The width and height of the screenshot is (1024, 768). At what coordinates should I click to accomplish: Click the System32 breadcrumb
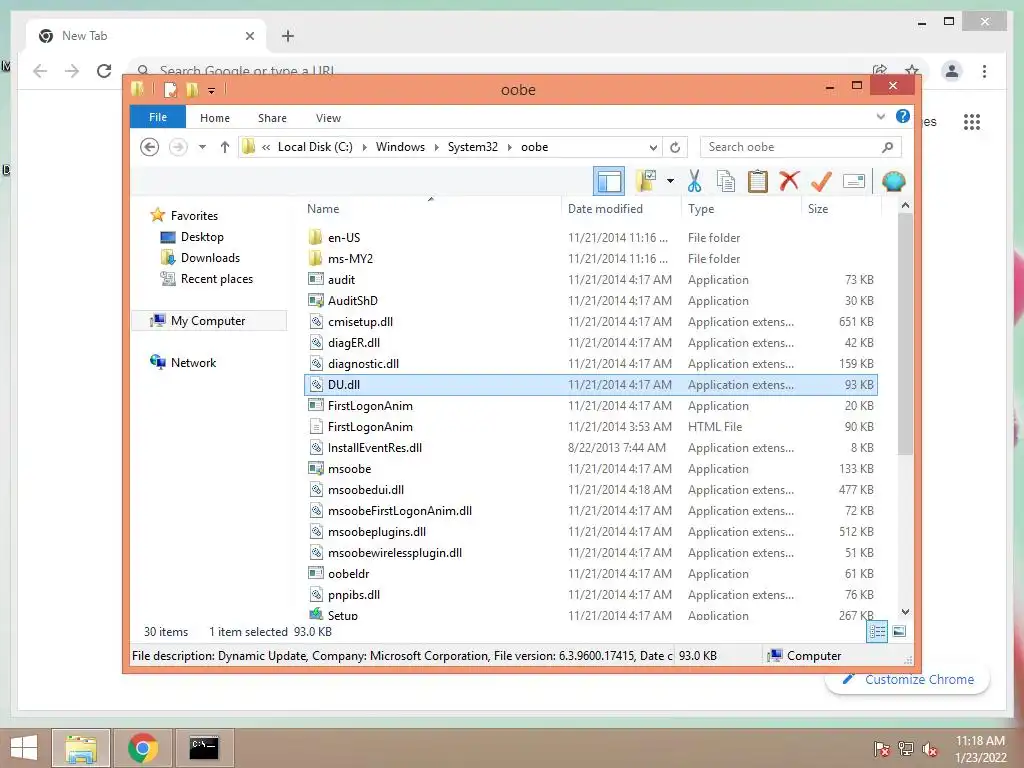tap(473, 147)
